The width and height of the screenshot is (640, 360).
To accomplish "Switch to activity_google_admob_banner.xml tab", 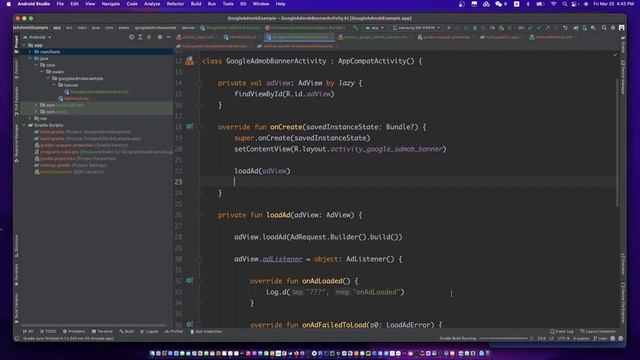I will coord(375,37).
